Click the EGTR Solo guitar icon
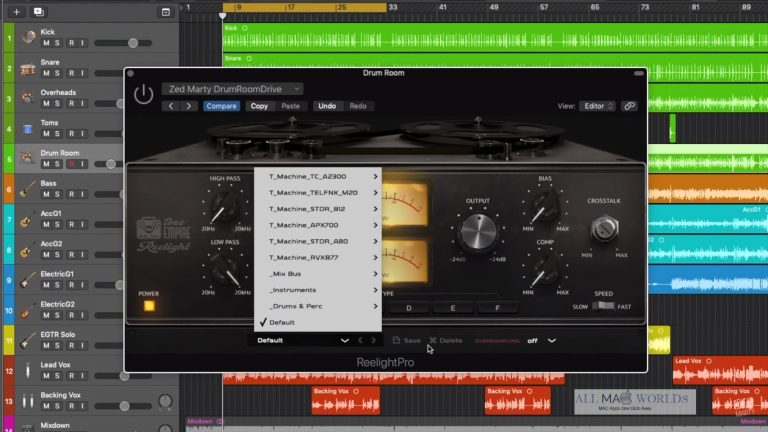The width and height of the screenshot is (768, 432). [27, 340]
